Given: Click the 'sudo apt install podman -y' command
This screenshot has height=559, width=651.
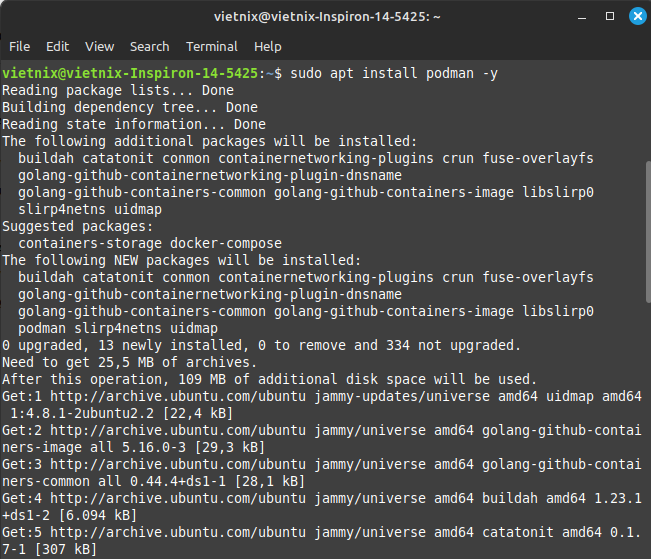Looking at the screenshot, I should click(x=394, y=74).
